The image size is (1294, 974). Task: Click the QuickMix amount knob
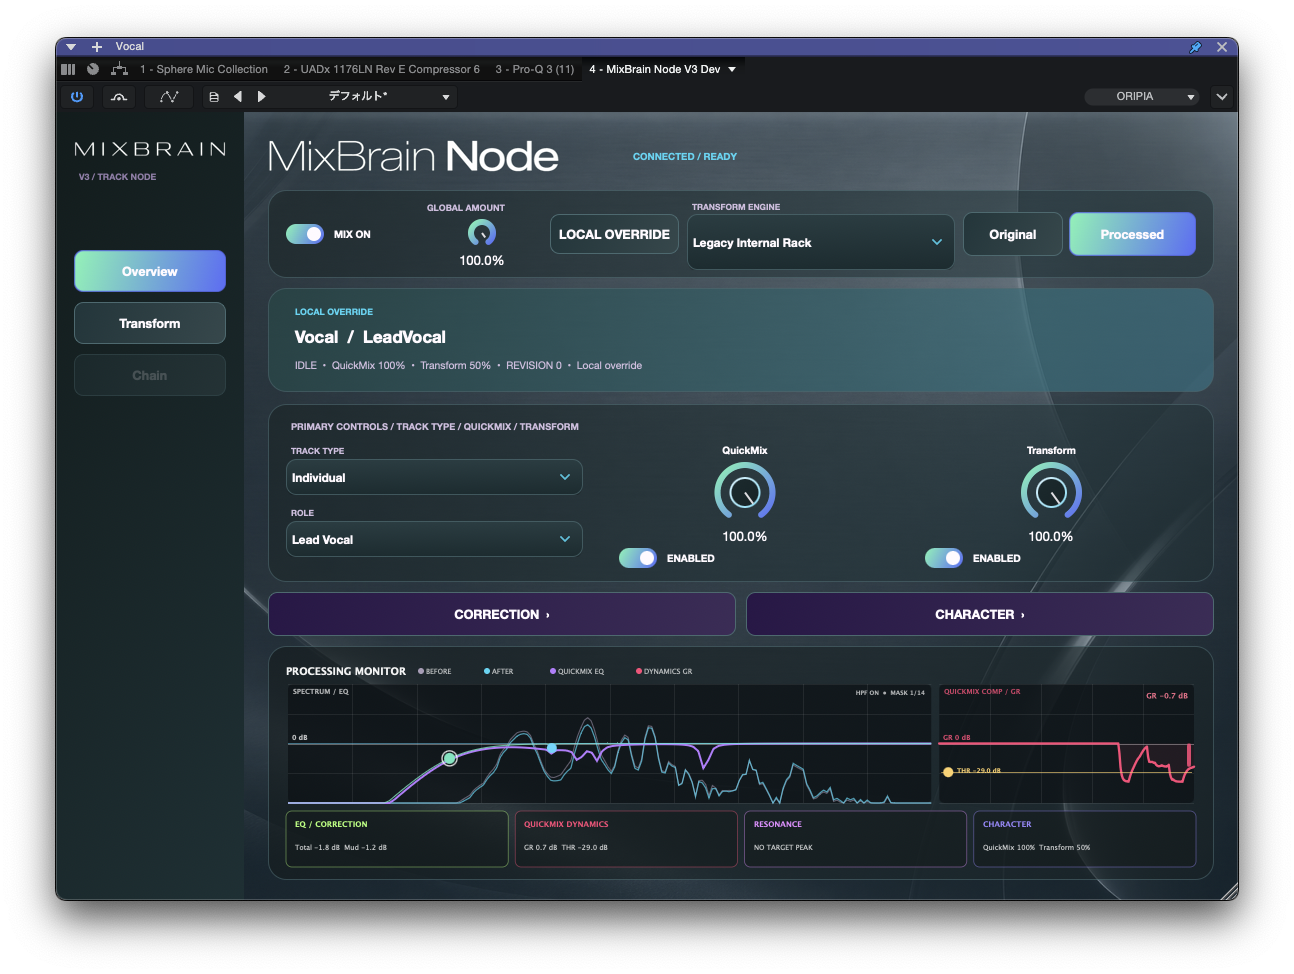tap(745, 492)
